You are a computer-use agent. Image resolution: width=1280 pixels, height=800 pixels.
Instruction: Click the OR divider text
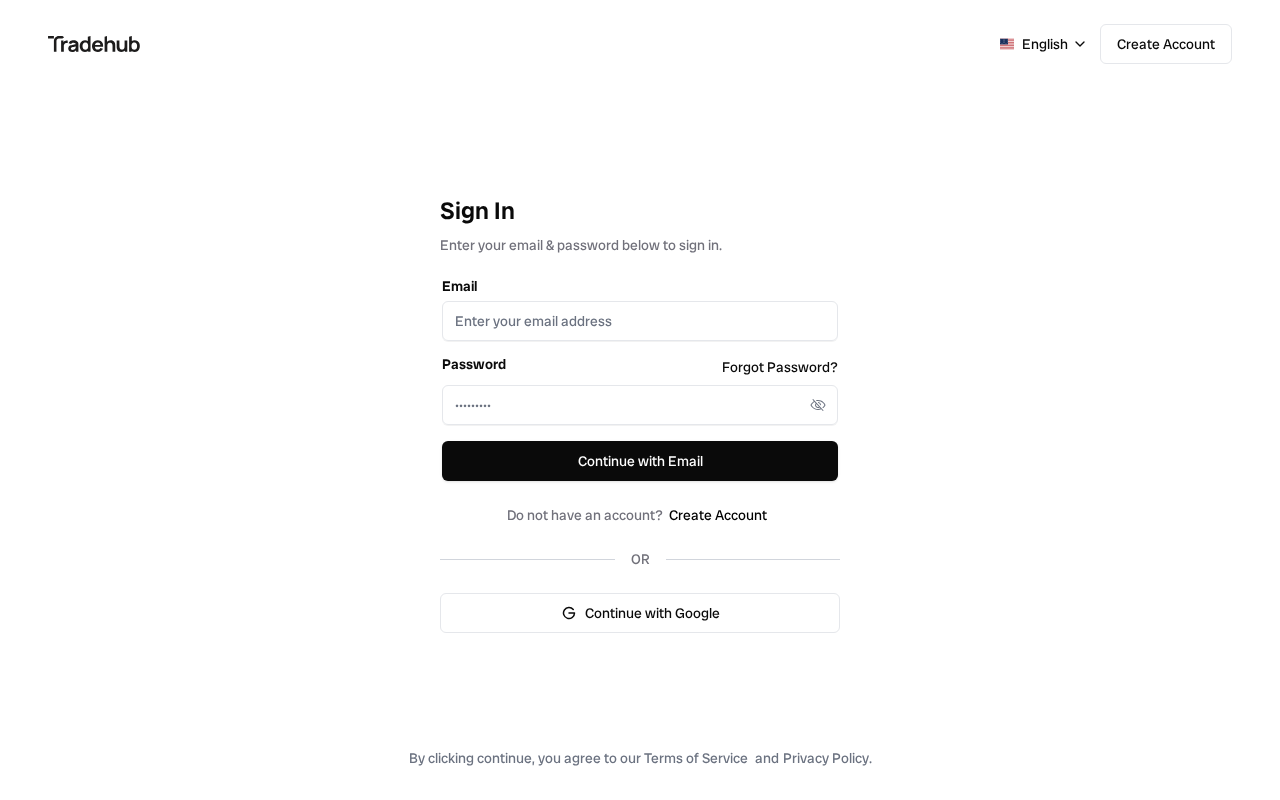[x=640, y=559]
